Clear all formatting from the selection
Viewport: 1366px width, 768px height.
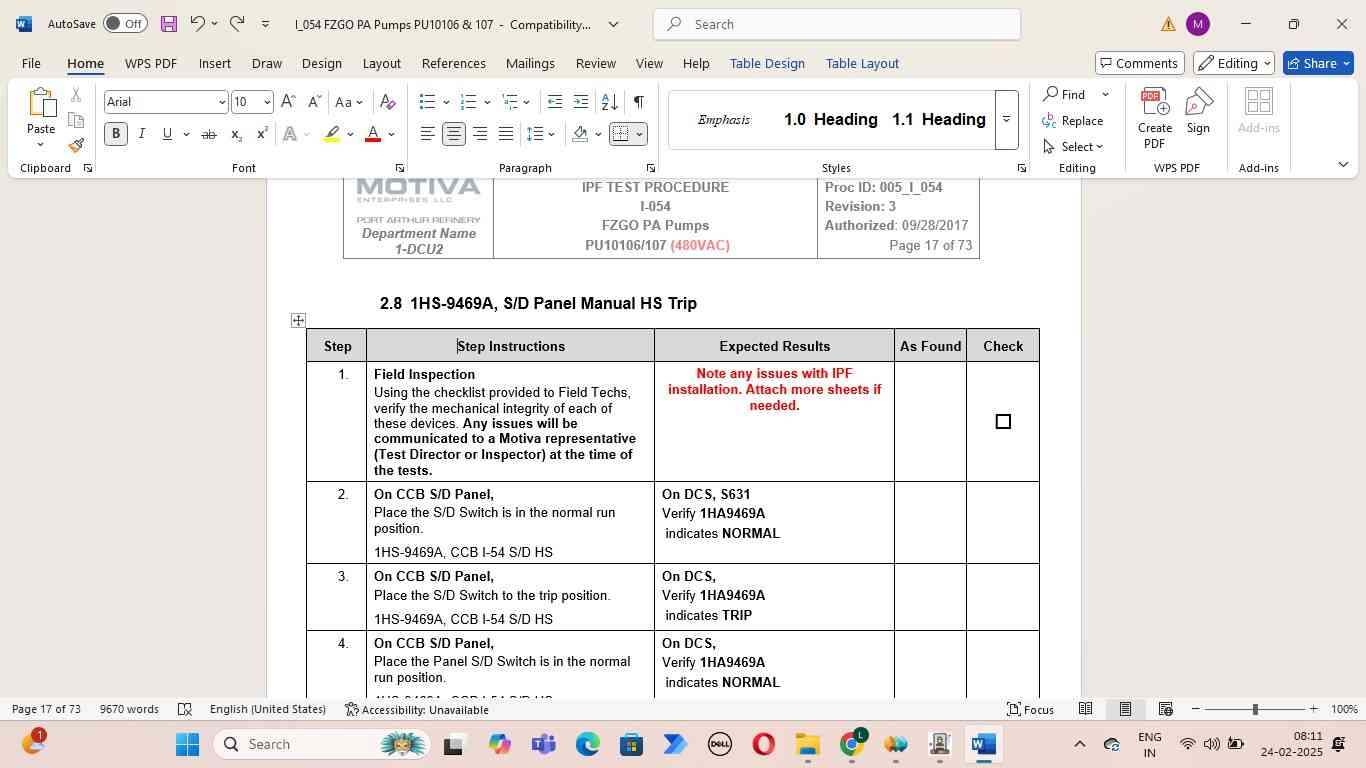[x=388, y=101]
